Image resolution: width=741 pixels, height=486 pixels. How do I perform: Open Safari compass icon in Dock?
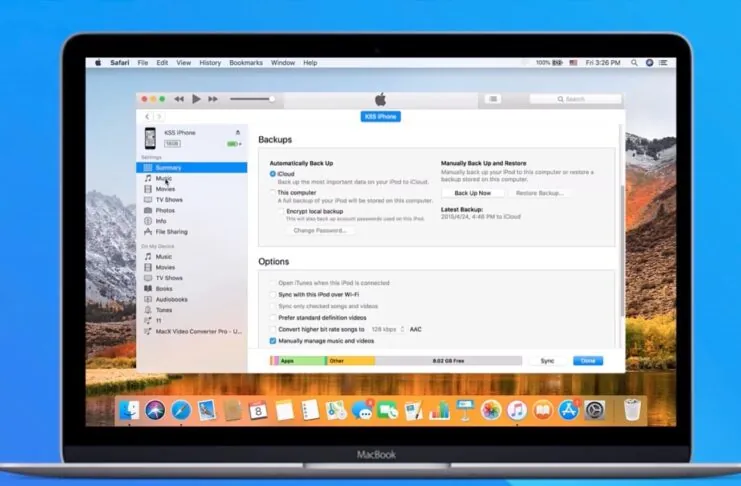[181, 410]
